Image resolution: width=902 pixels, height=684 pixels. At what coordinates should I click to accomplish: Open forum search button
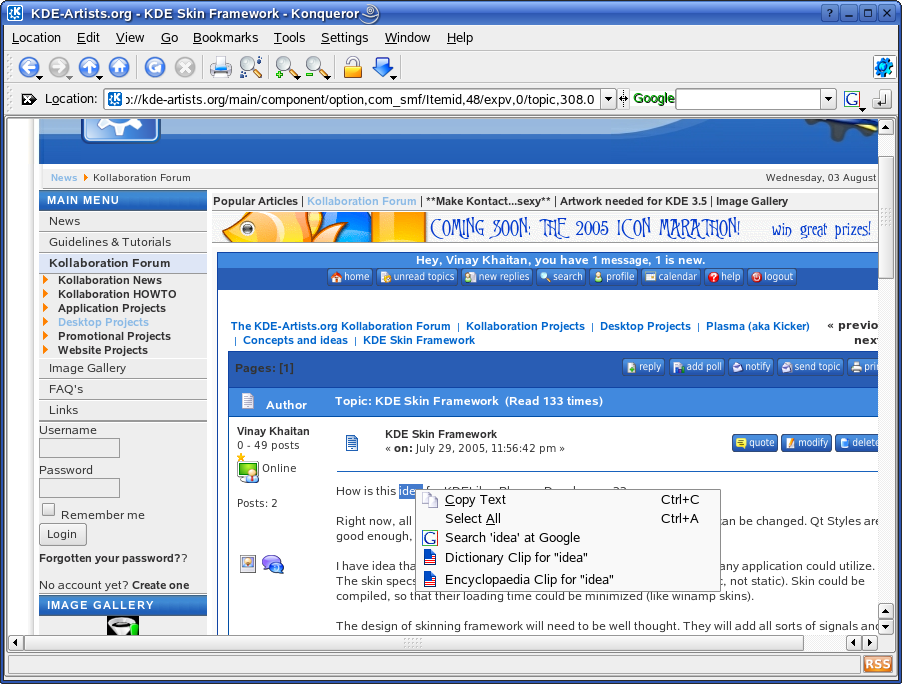coord(561,277)
